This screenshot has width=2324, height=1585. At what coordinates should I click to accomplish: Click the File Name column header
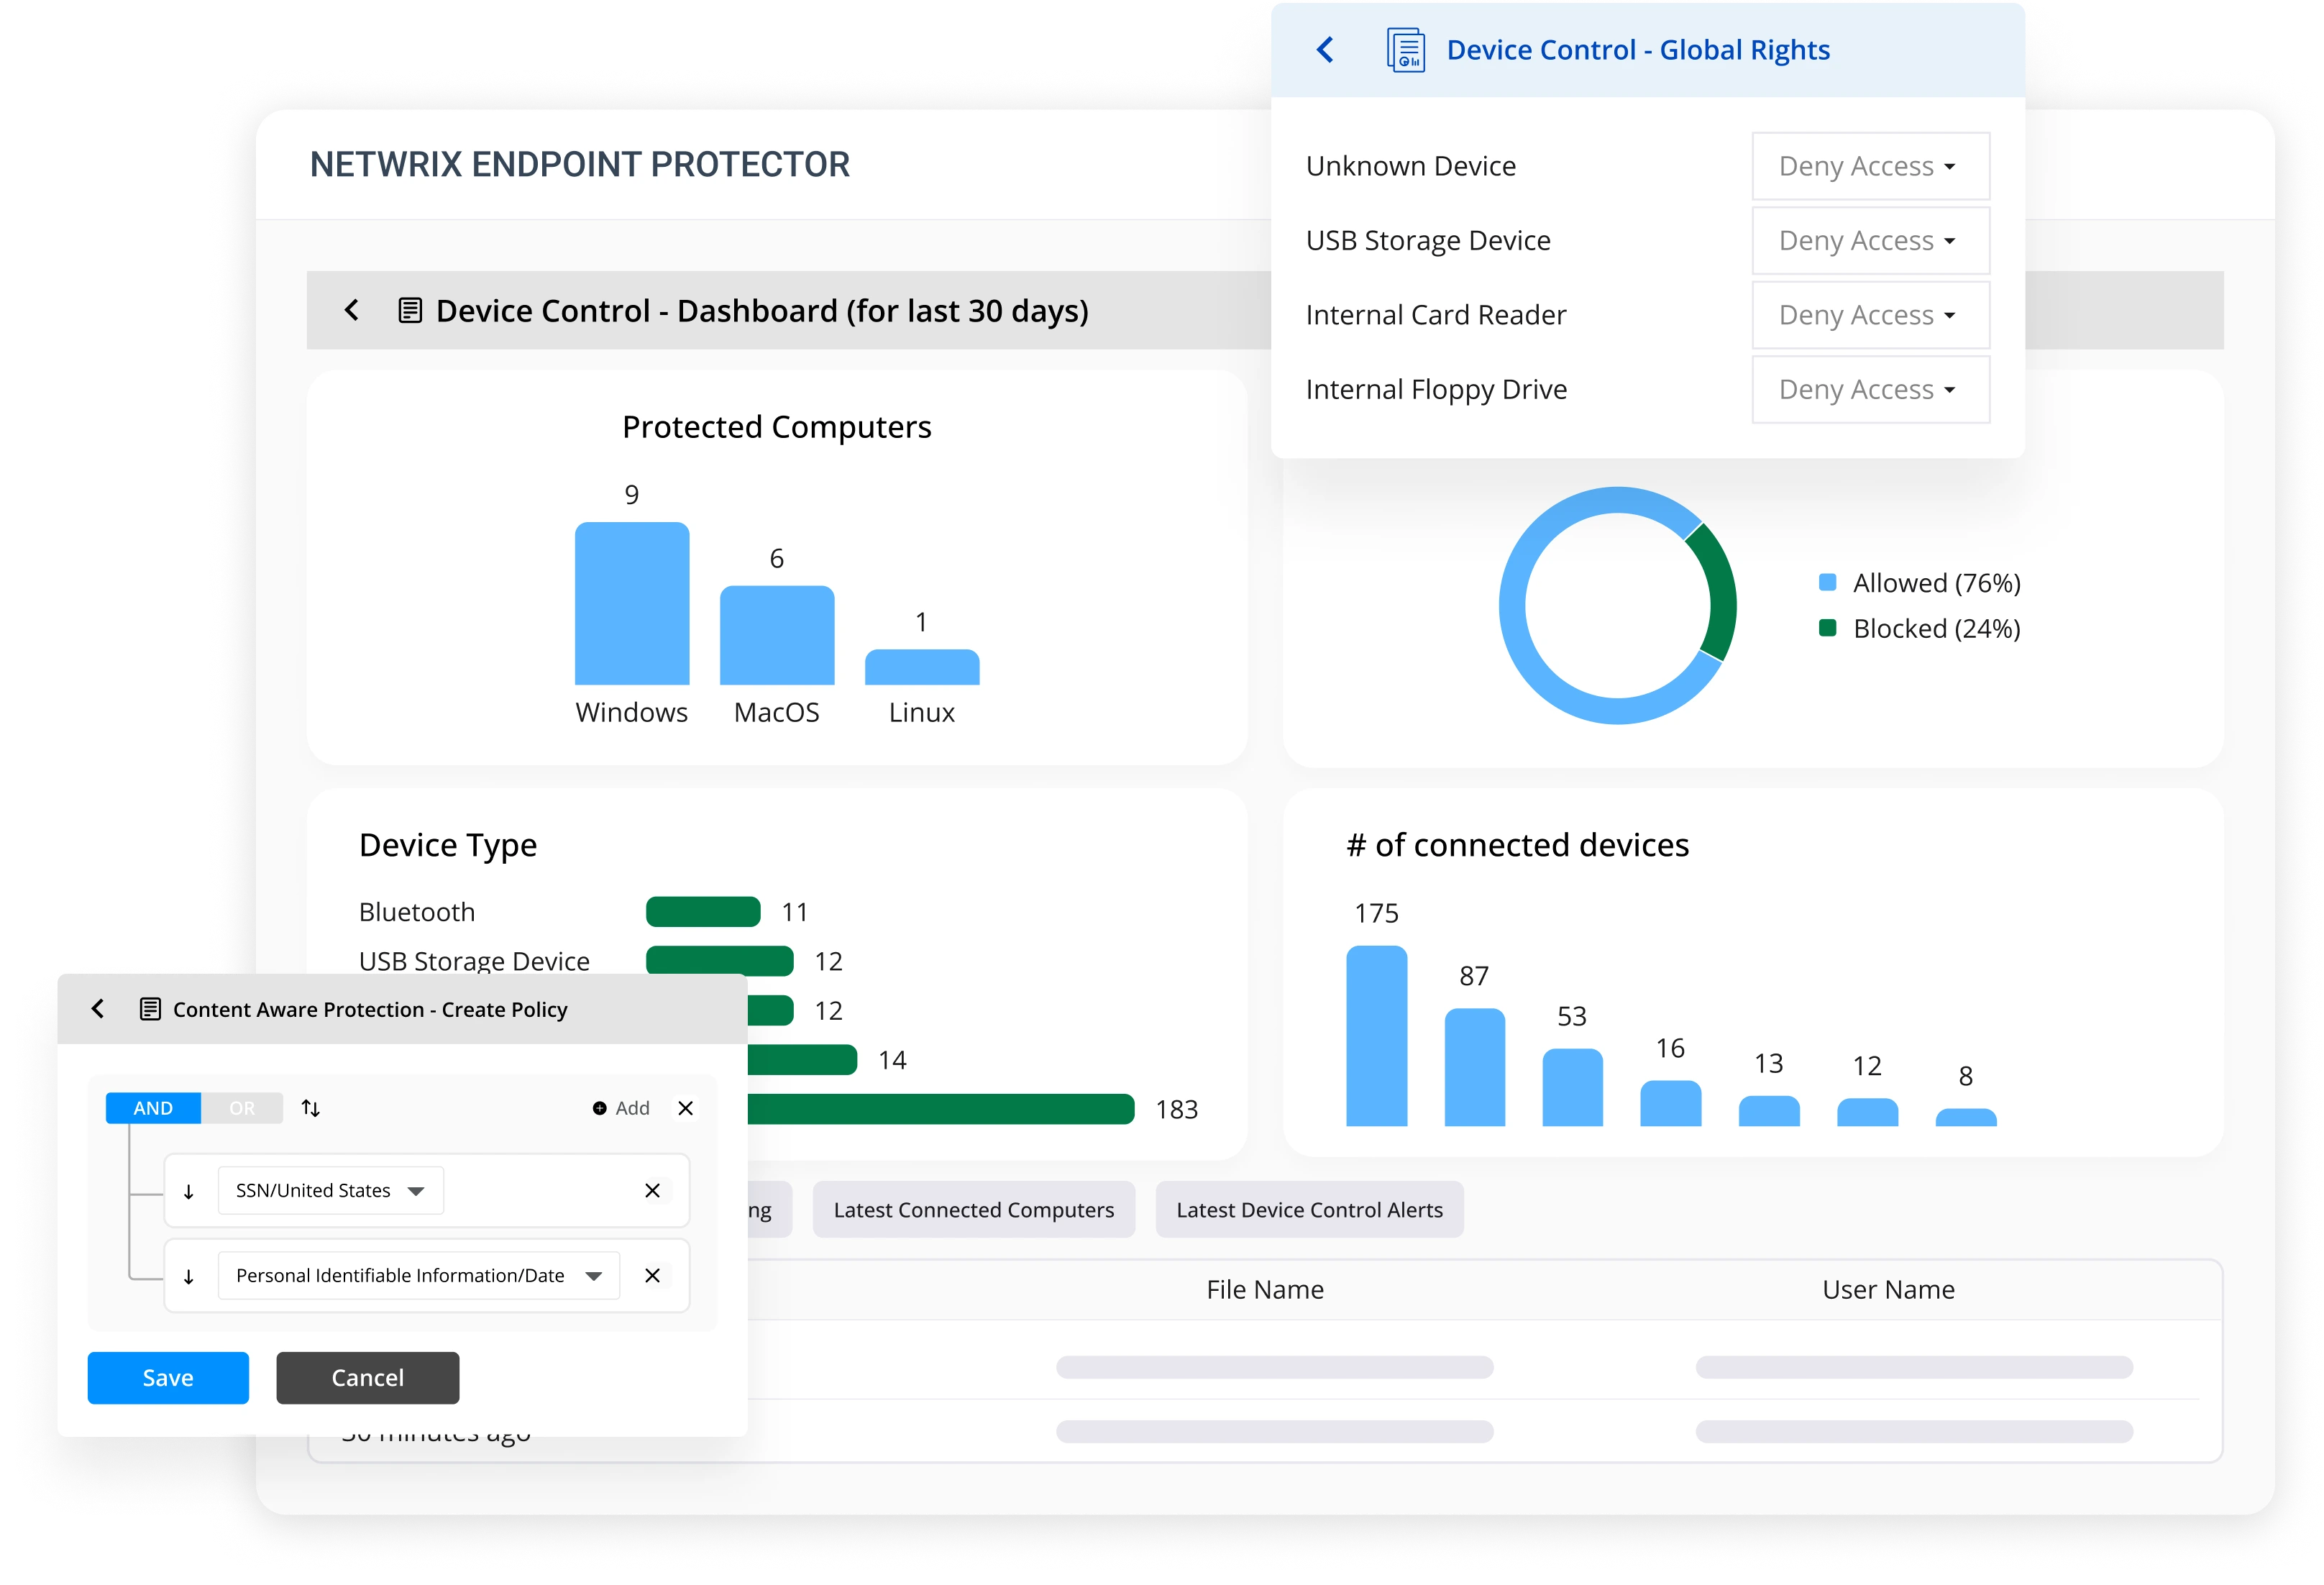(1265, 1289)
